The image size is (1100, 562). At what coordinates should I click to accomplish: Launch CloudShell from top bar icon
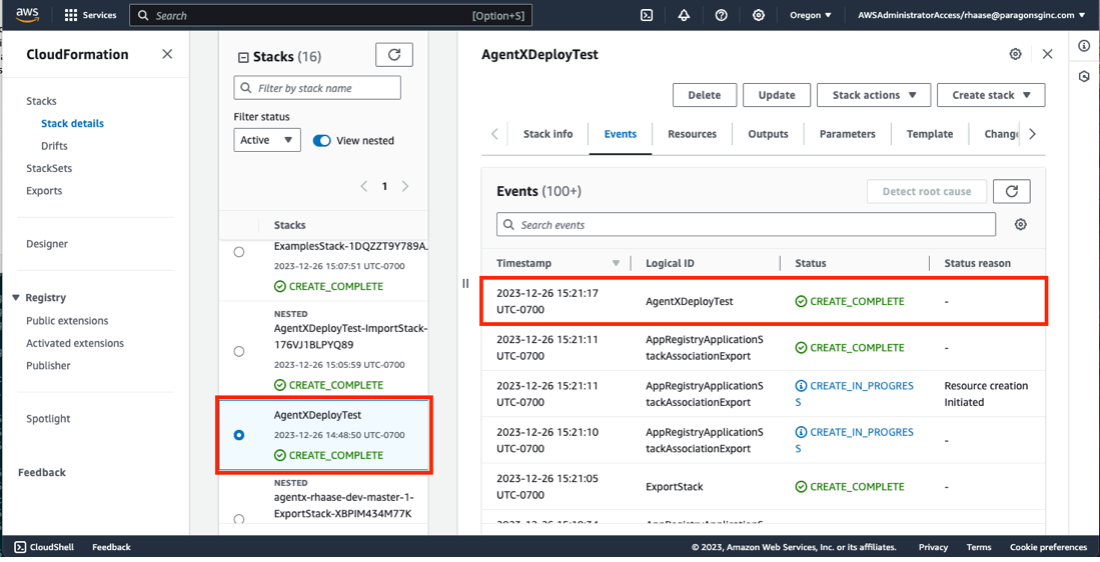point(647,15)
